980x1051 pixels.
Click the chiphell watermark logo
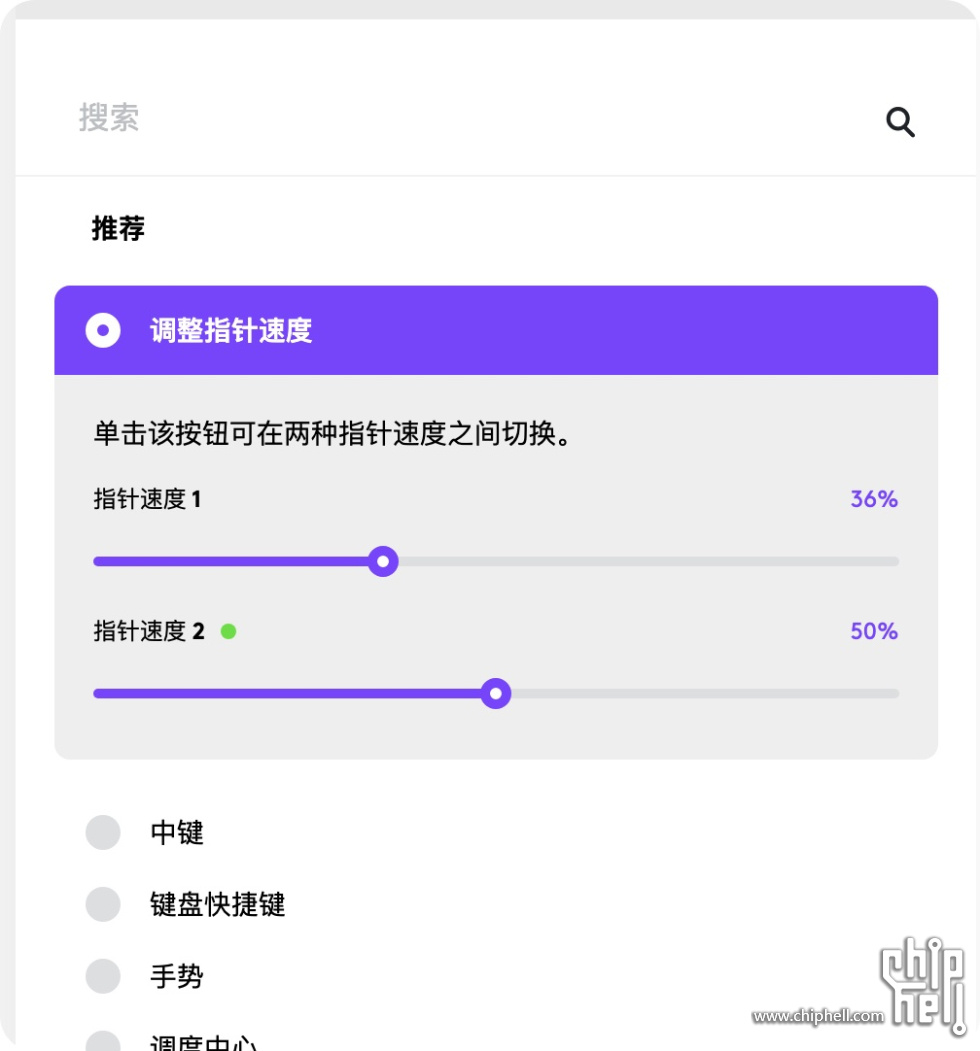point(924,984)
